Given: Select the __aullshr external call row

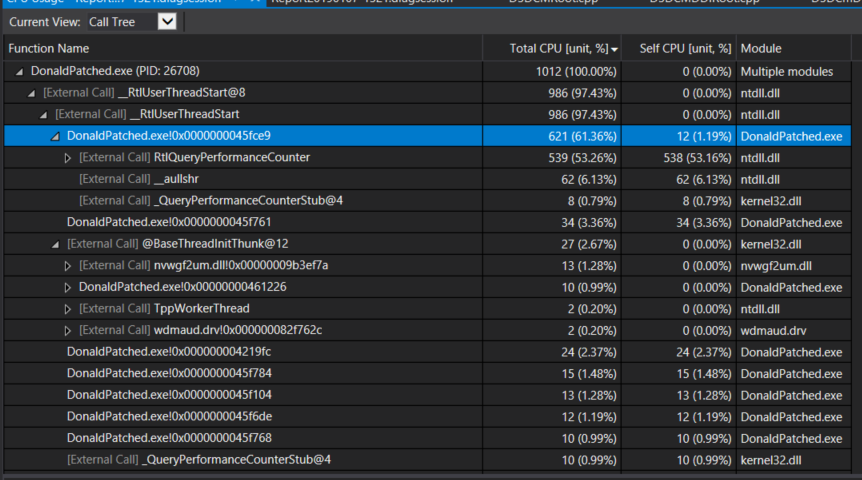Looking at the screenshot, I should [x=427, y=179].
